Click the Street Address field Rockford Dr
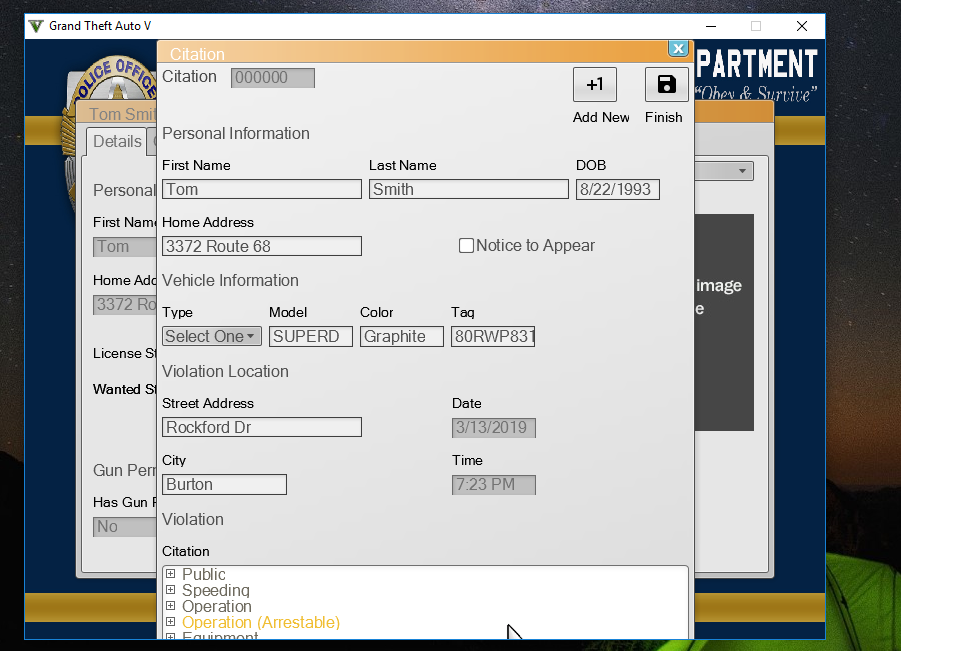The width and height of the screenshot is (960, 651). click(262, 427)
